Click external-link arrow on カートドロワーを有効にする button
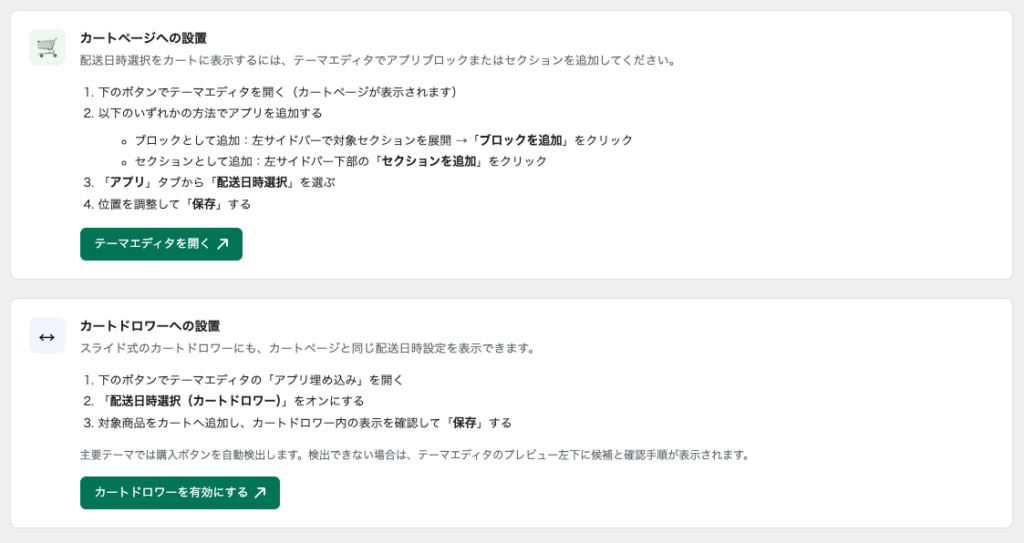Screen dimensions: 1024x543 [x=260, y=493]
